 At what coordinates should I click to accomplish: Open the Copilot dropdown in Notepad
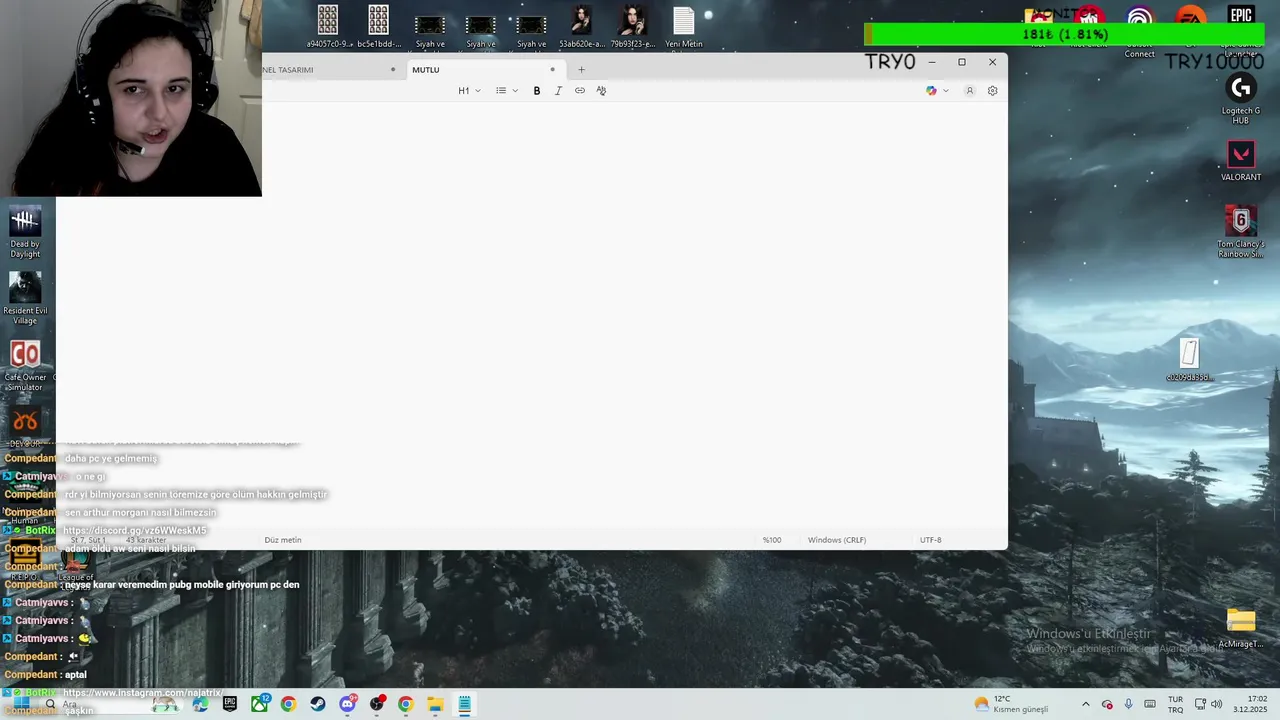click(x=937, y=91)
